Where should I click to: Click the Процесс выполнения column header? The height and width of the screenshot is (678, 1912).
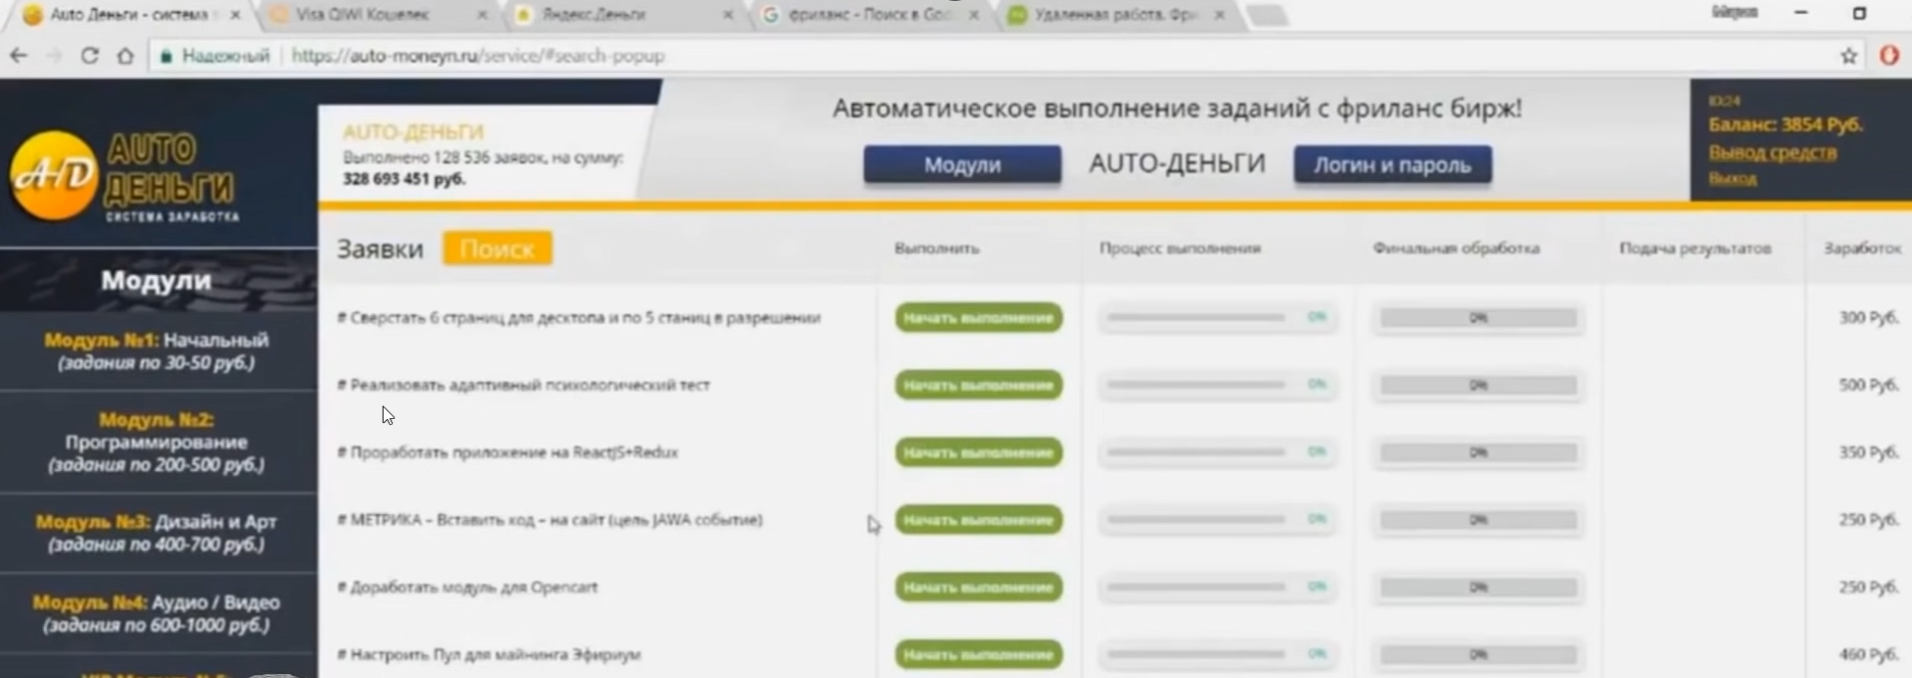(1180, 248)
